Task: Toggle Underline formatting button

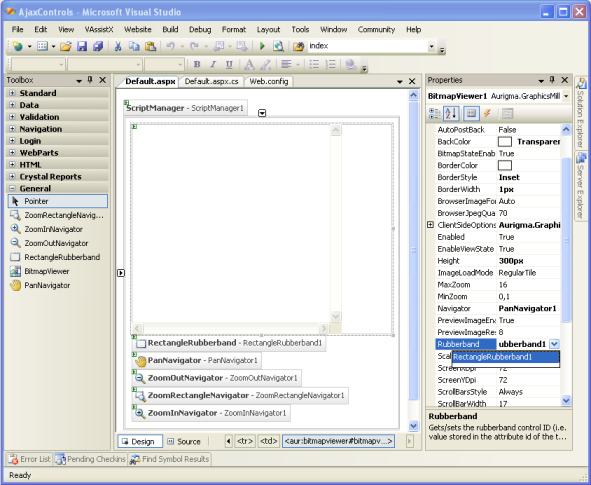Action: [229, 64]
